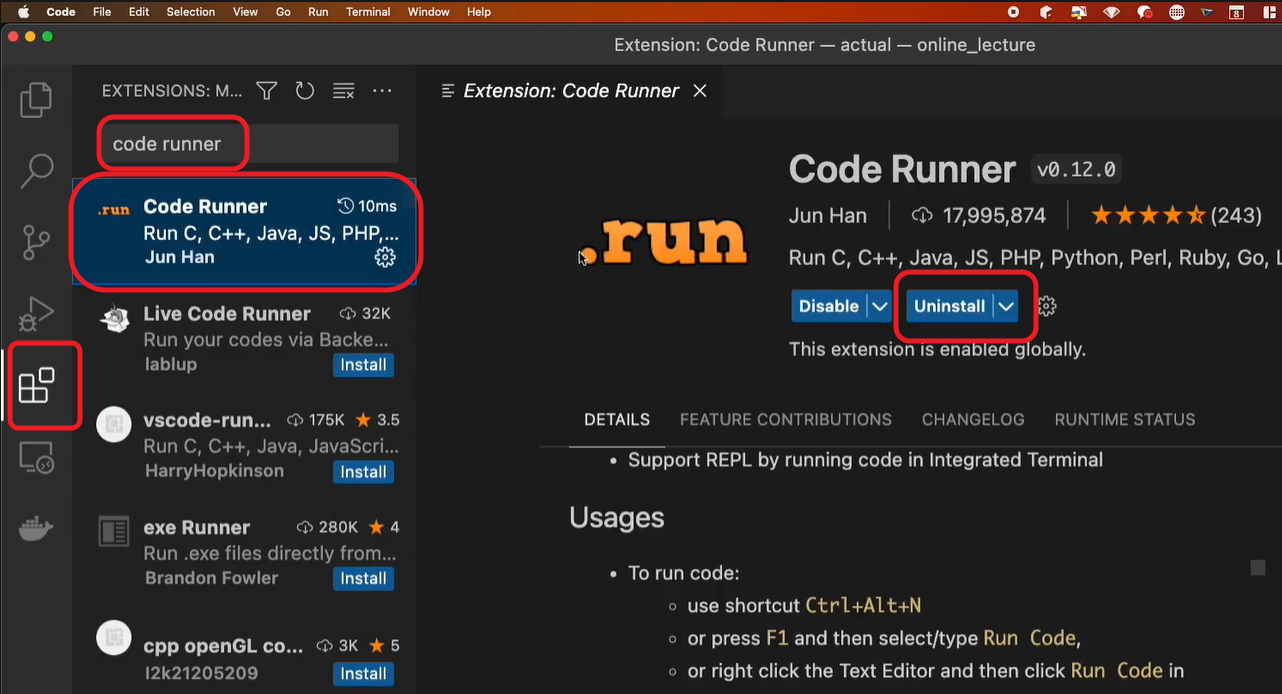The width and height of the screenshot is (1282, 694).
Task: Click the vscode-run extension icon
Action: [114, 425]
